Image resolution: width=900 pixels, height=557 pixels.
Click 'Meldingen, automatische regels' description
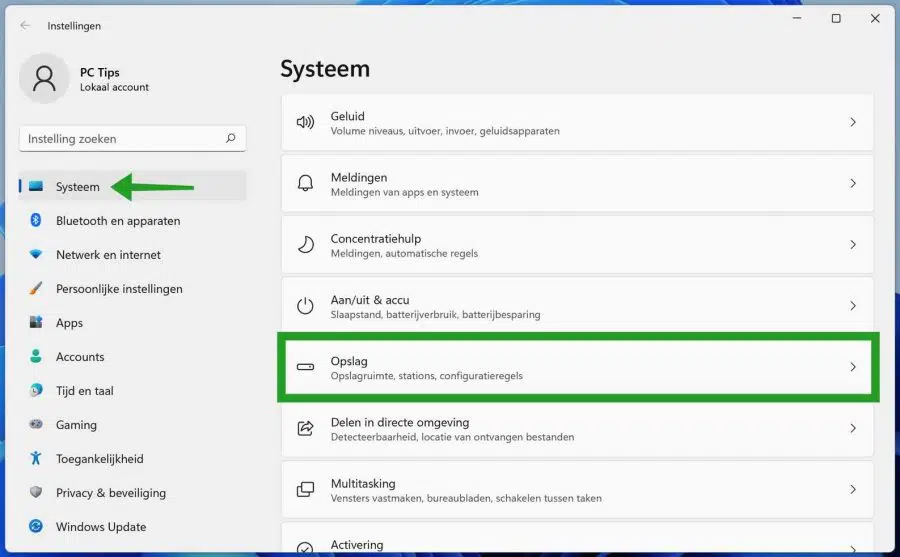[x=404, y=253]
